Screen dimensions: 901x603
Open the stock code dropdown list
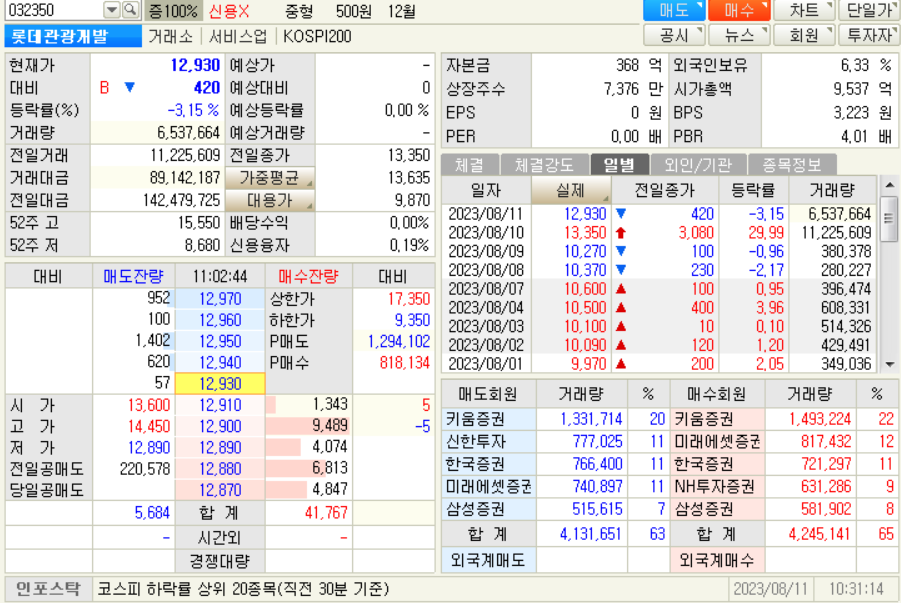point(112,11)
